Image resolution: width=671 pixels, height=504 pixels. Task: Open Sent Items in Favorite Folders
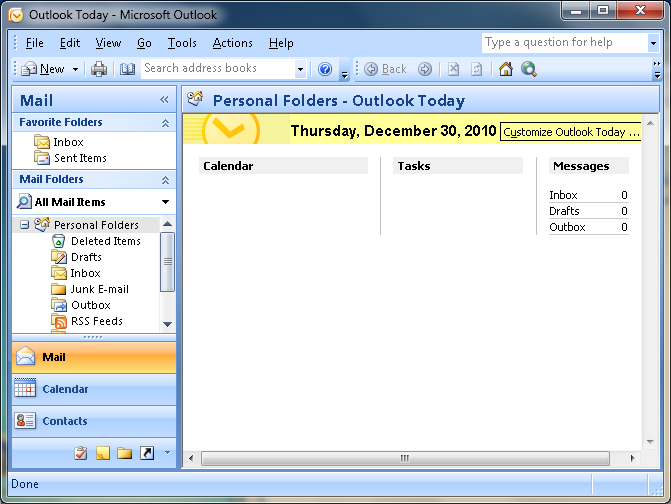[80, 158]
